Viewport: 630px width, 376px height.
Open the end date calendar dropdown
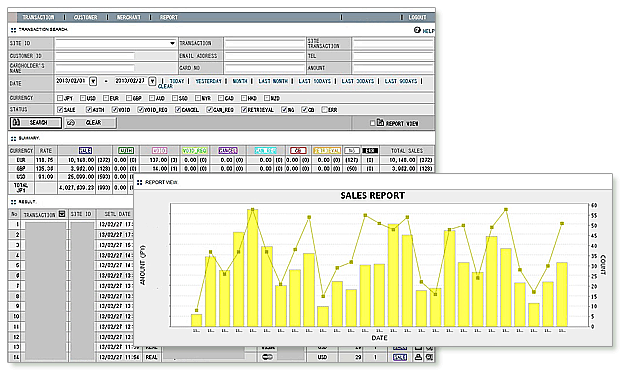pos(152,81)
